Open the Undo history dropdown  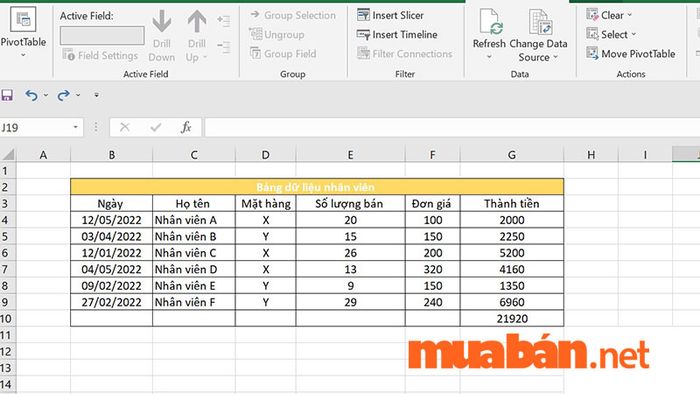pyautogui.click(x=46, y=95)
